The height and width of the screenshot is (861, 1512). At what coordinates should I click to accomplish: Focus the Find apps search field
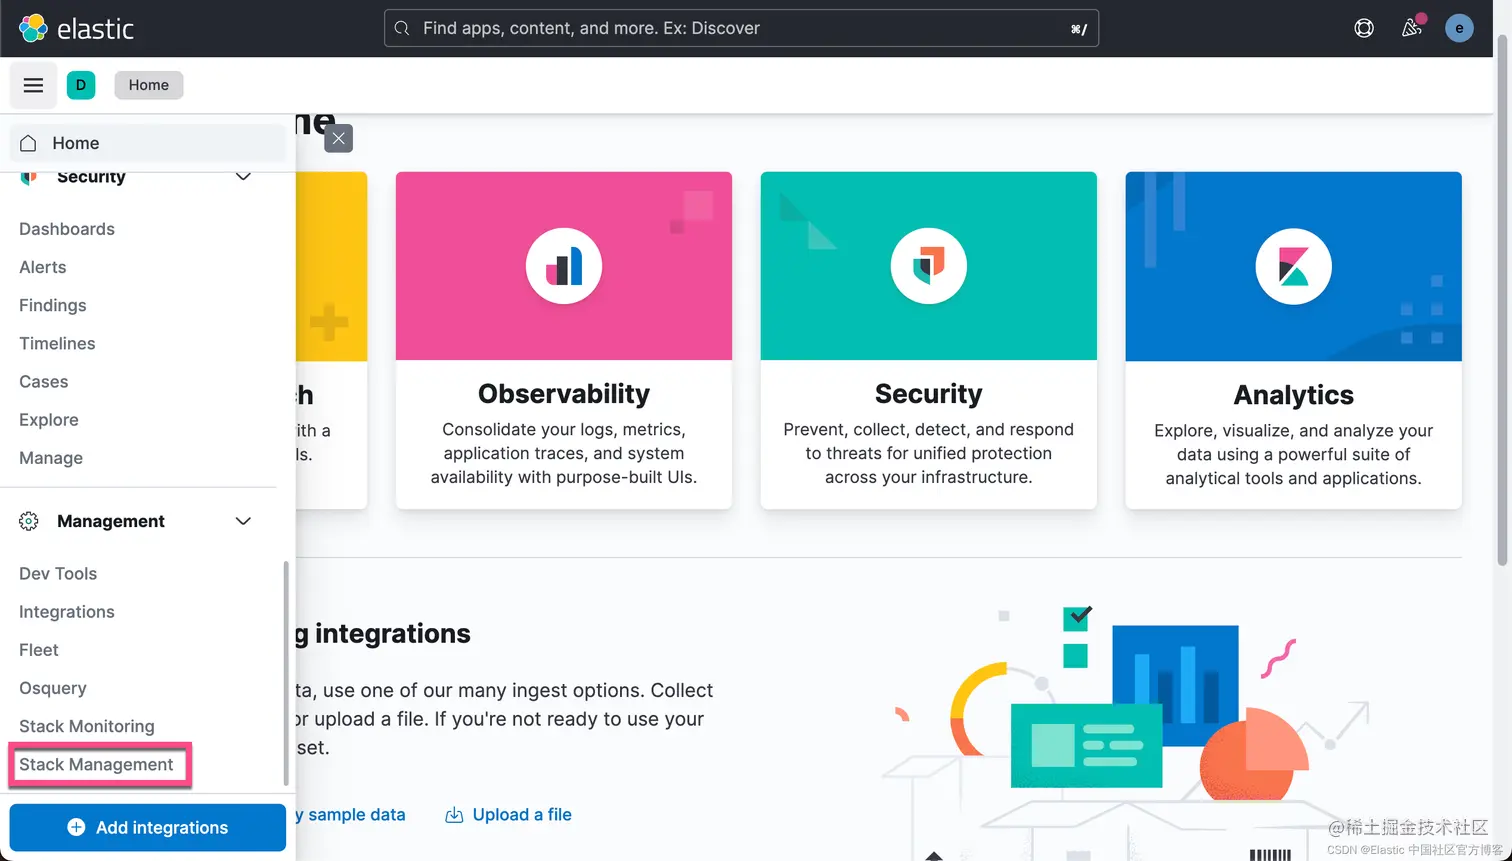(741, 28)
